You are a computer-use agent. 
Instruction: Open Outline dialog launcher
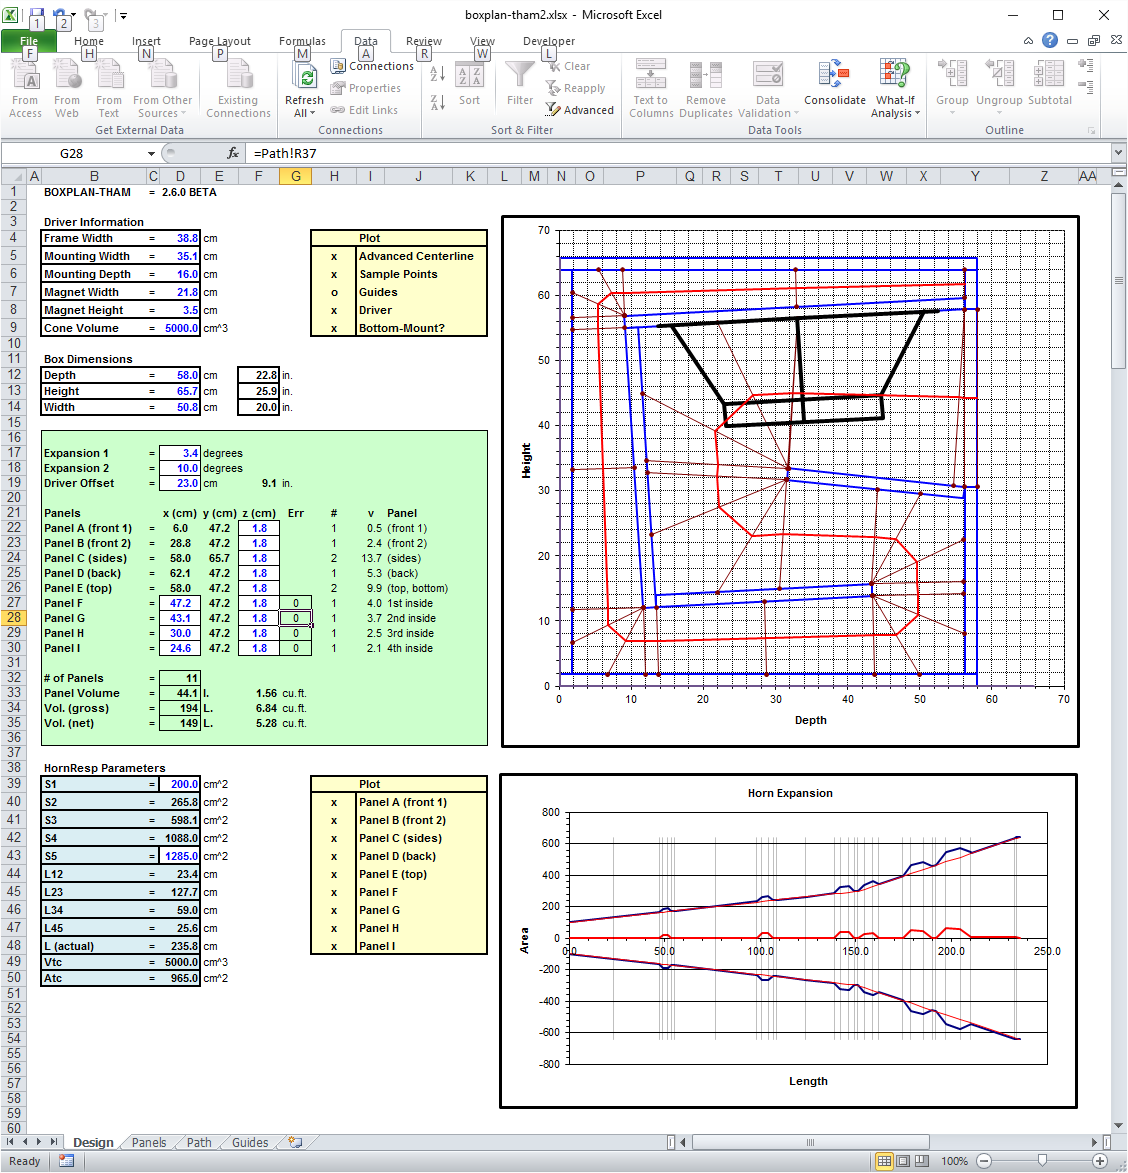1091,131
